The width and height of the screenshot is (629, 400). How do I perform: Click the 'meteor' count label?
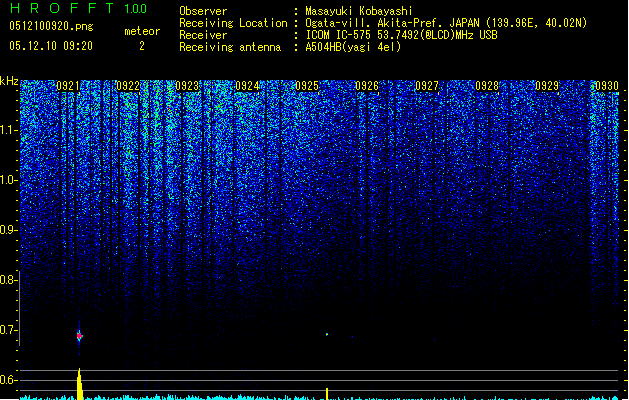coord(142,31)
